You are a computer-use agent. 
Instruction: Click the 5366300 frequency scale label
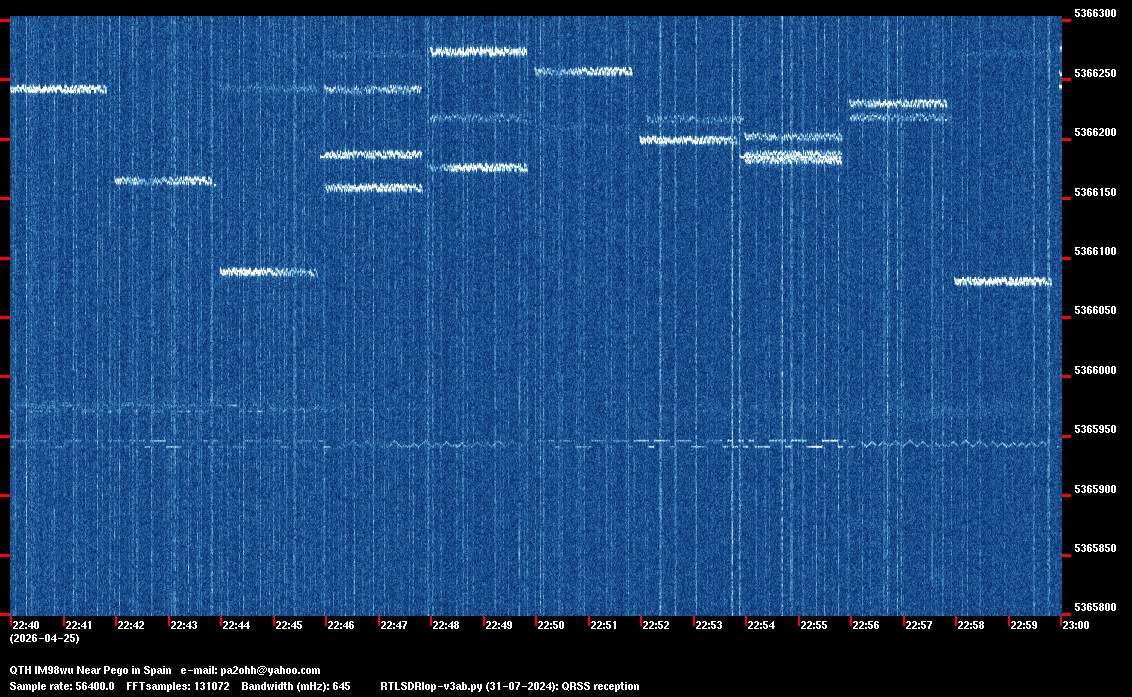pos(1093,14)
